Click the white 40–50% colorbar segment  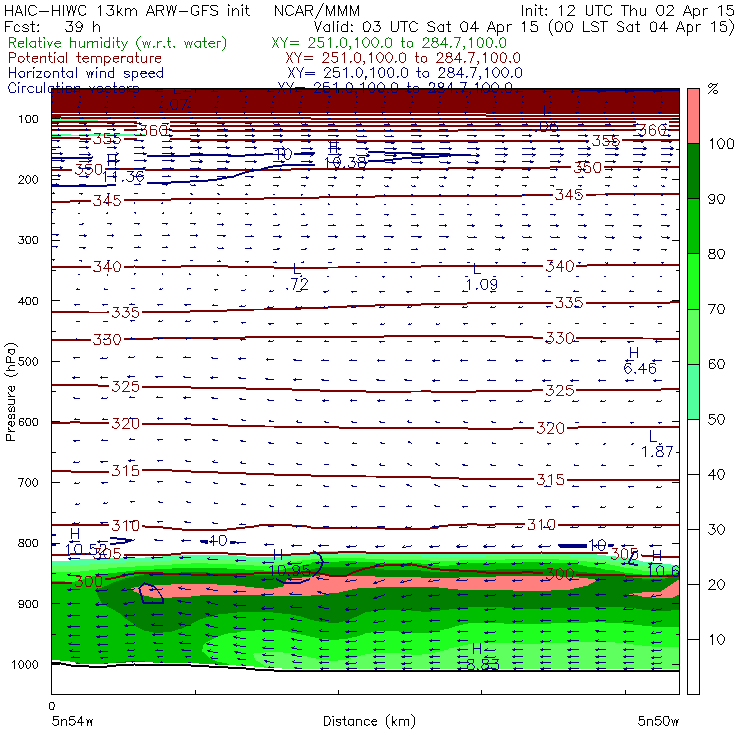(693, 447)
